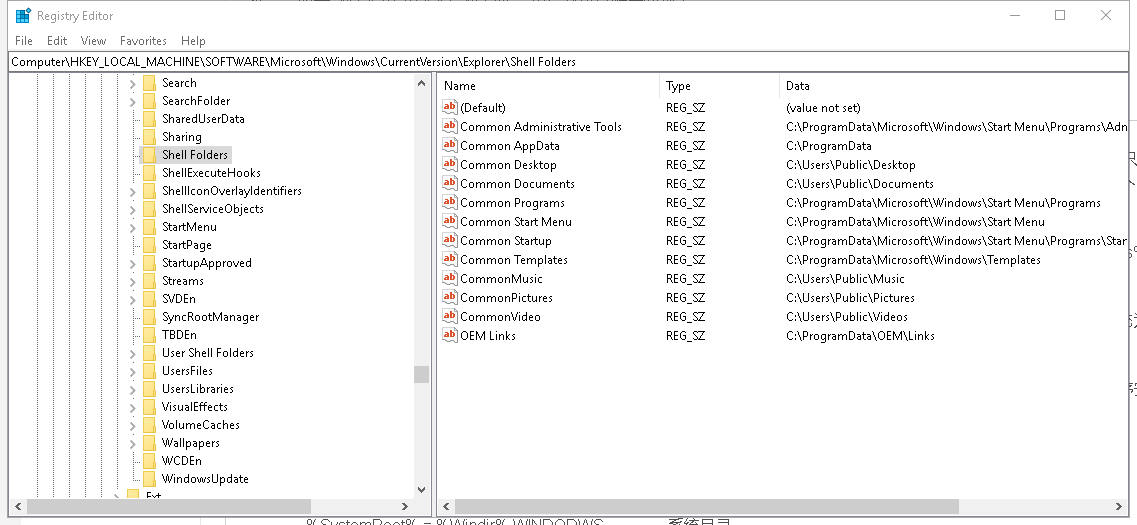This screenshot has width=1137, height=525.
Task: Click the tree pane vertical scrollbar thumb
Action: tap(421, 374)
